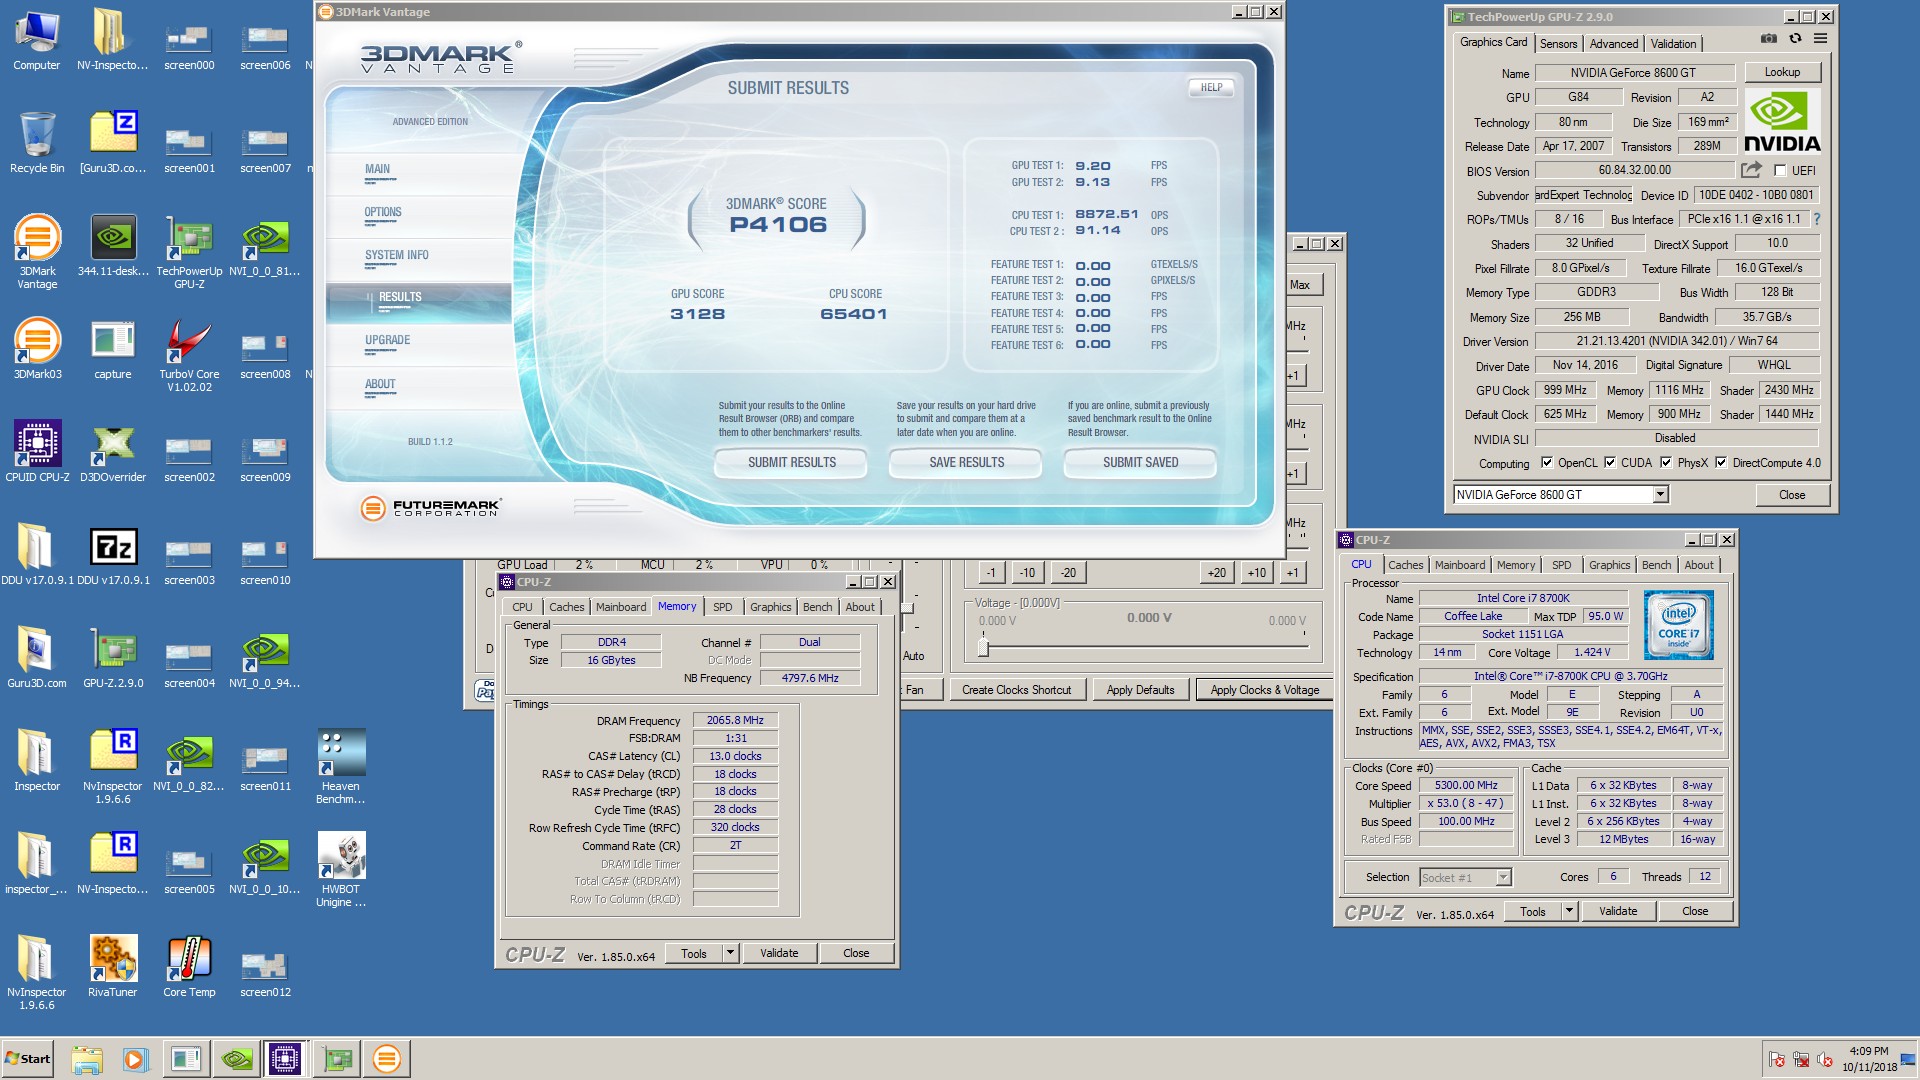Screen dimensions: 1920x1080
Task: Select the 3DMark03 desktop shortcut
Action: pos(37,349)
